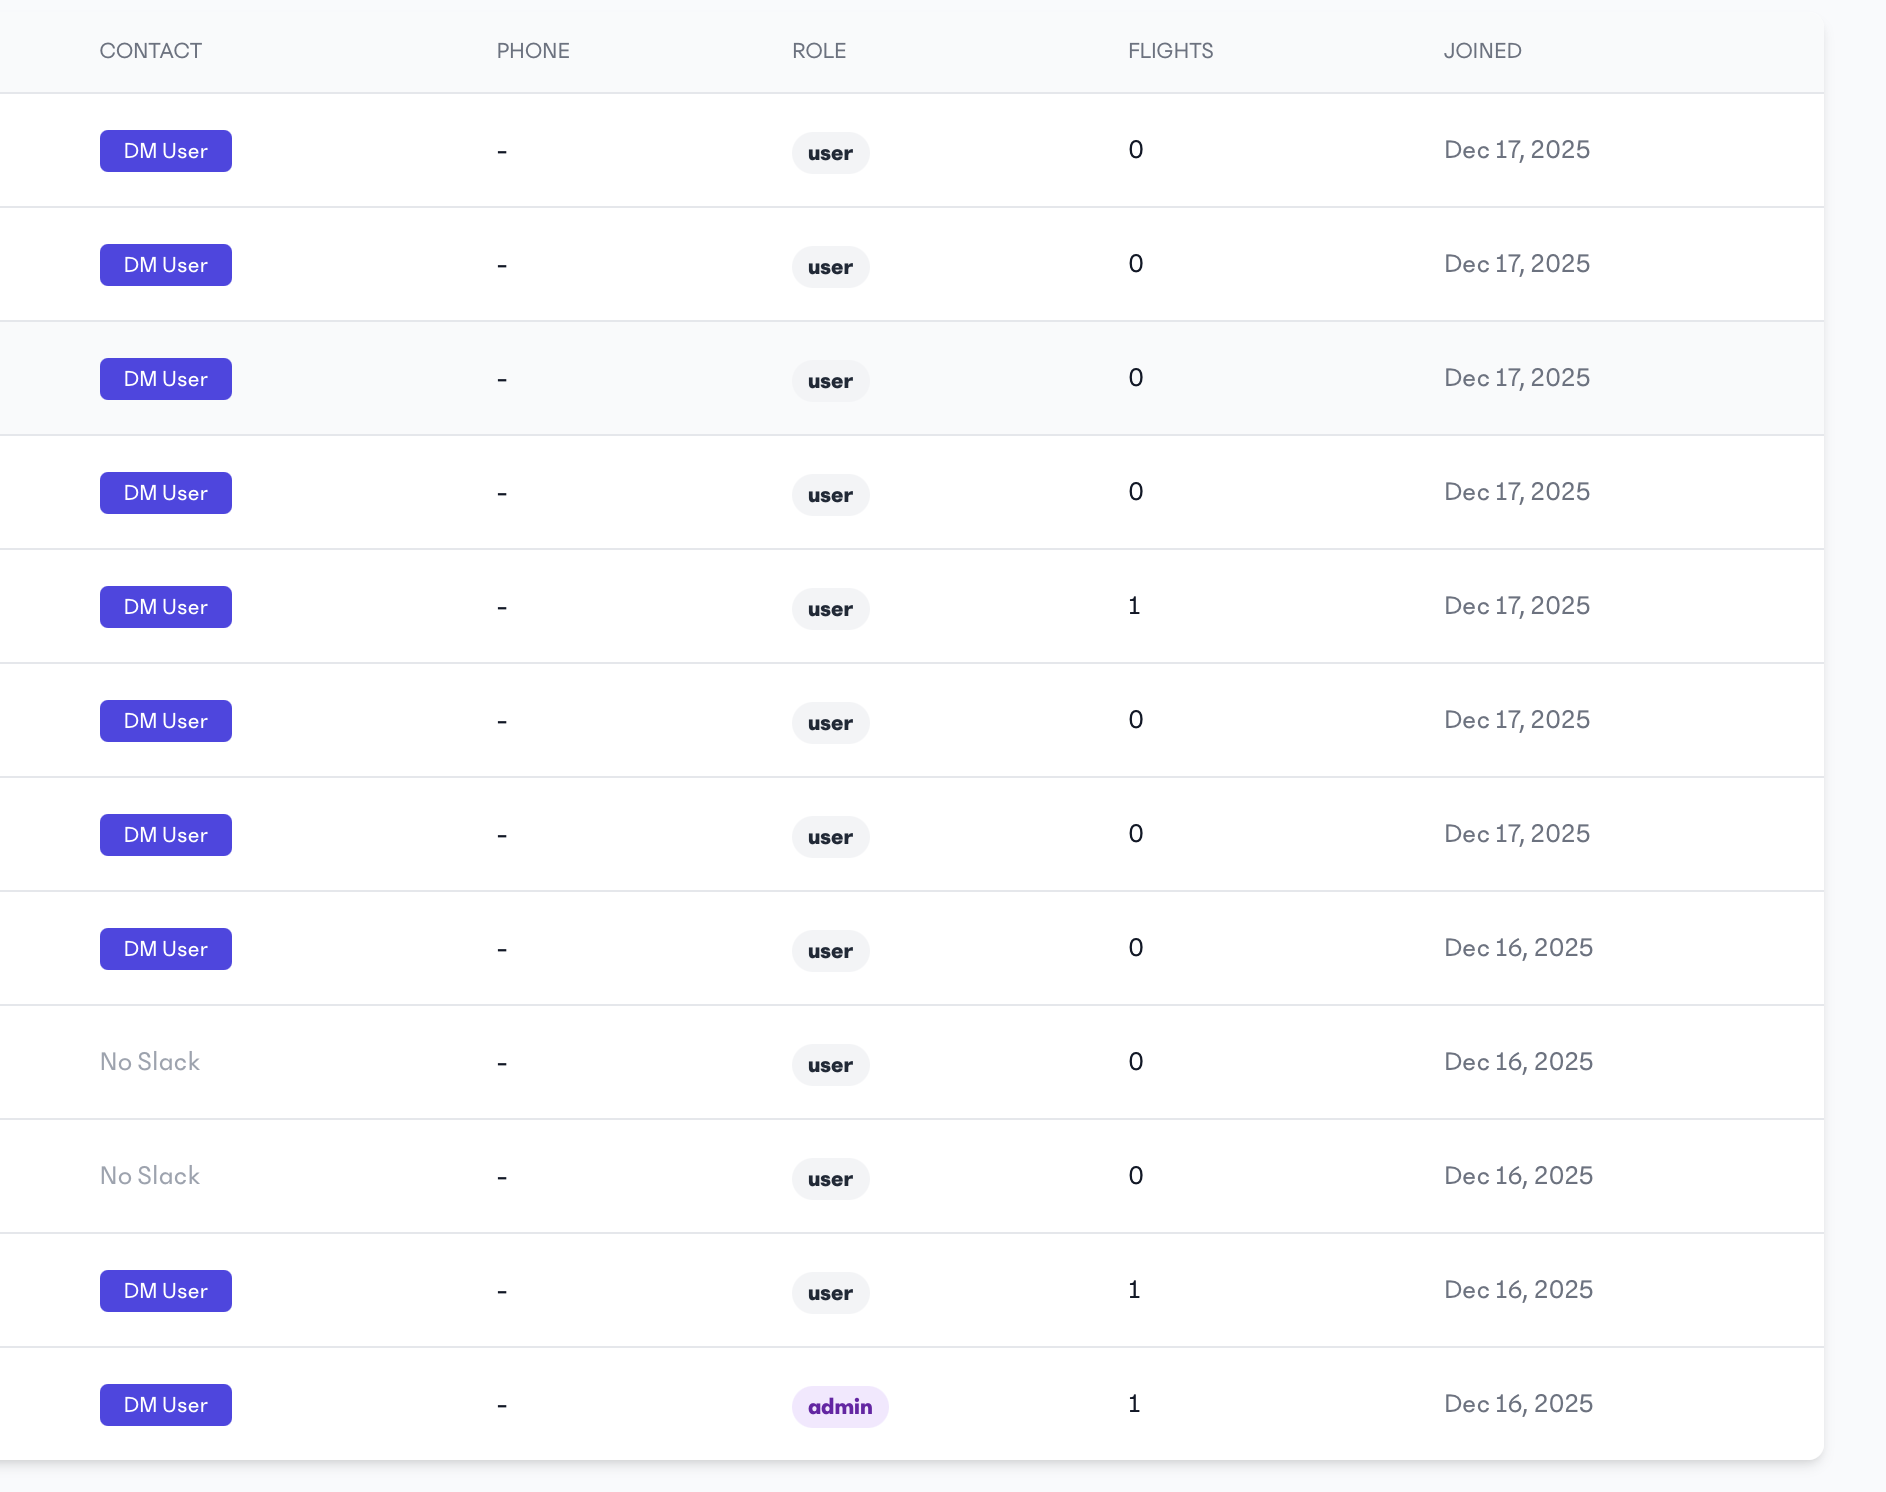Click the CONTACT column header
This screenshot has height=1492, width=1886.
pyautogui.click(x=151, y=51)
